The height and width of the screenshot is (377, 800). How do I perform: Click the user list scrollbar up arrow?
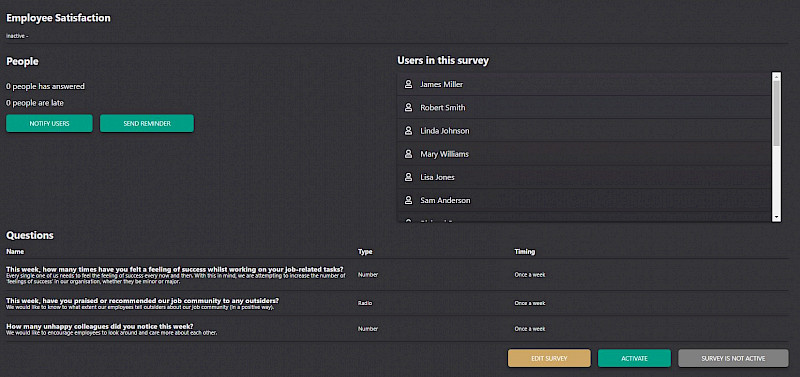pyautogui.click(x=777, y=77)
